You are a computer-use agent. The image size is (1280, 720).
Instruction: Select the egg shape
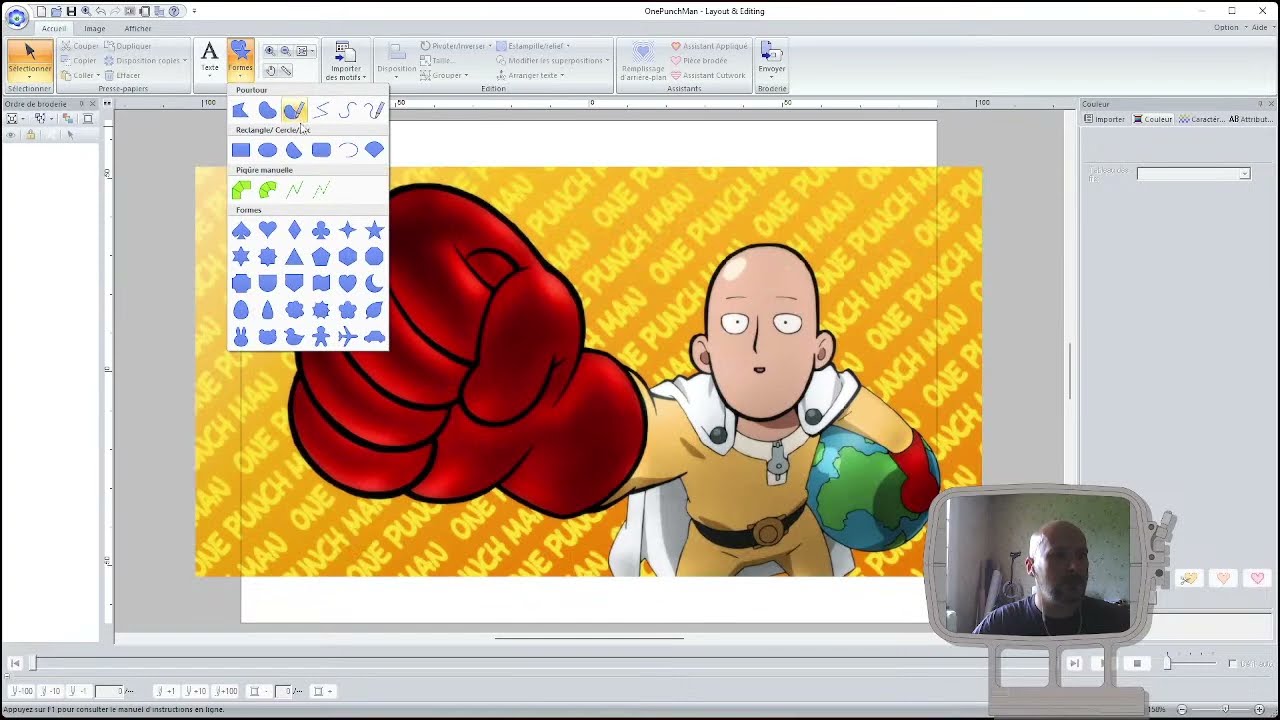coord(241,310)
